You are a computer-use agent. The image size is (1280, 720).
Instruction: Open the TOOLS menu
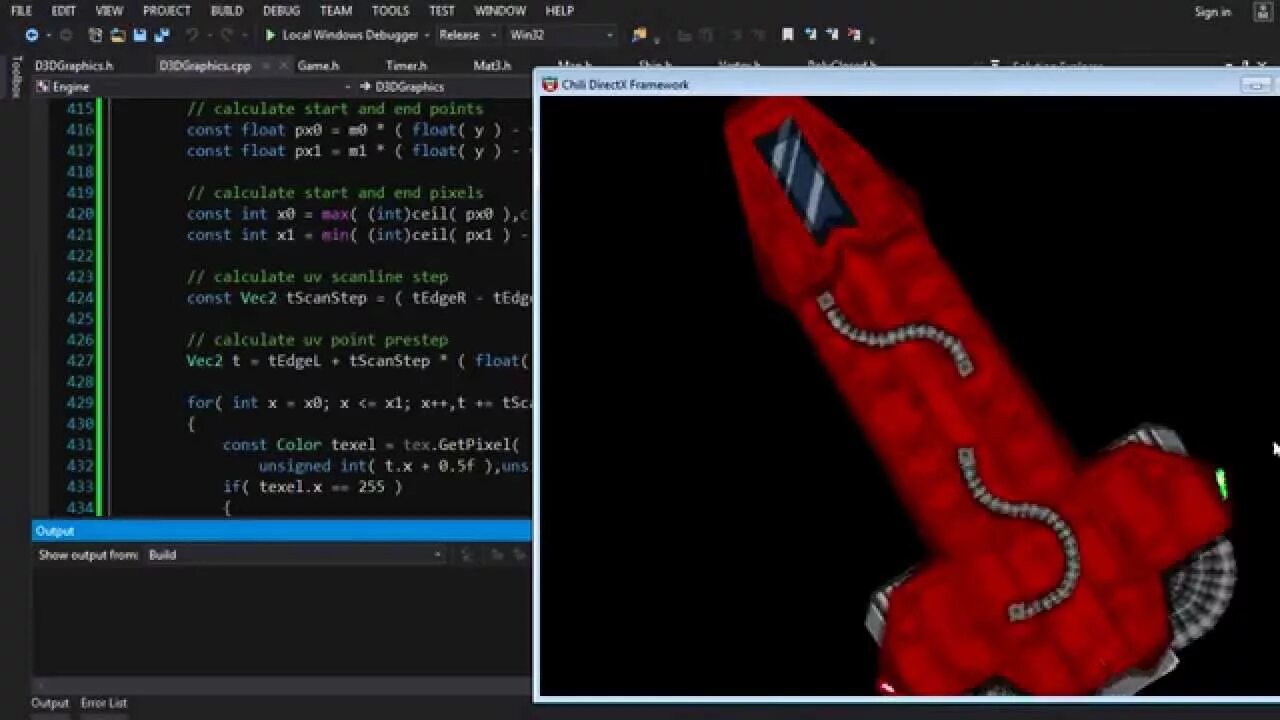coord(390,11)
